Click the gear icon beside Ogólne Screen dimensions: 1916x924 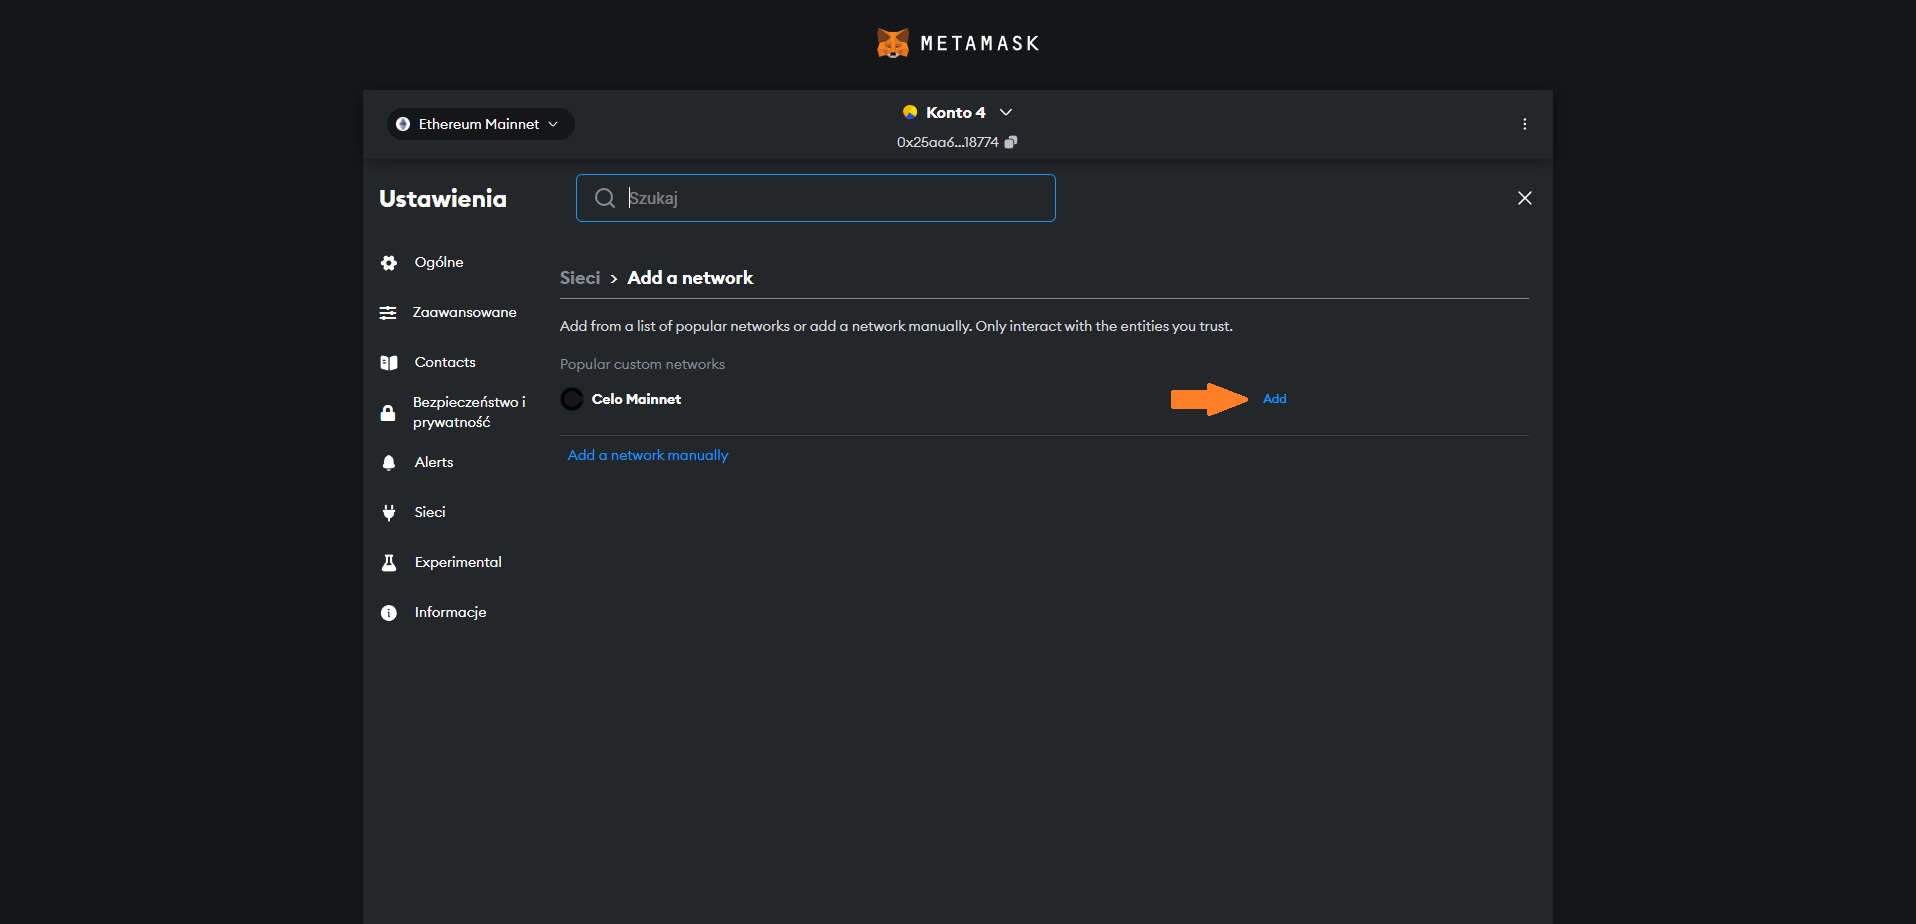pos(389,263)
